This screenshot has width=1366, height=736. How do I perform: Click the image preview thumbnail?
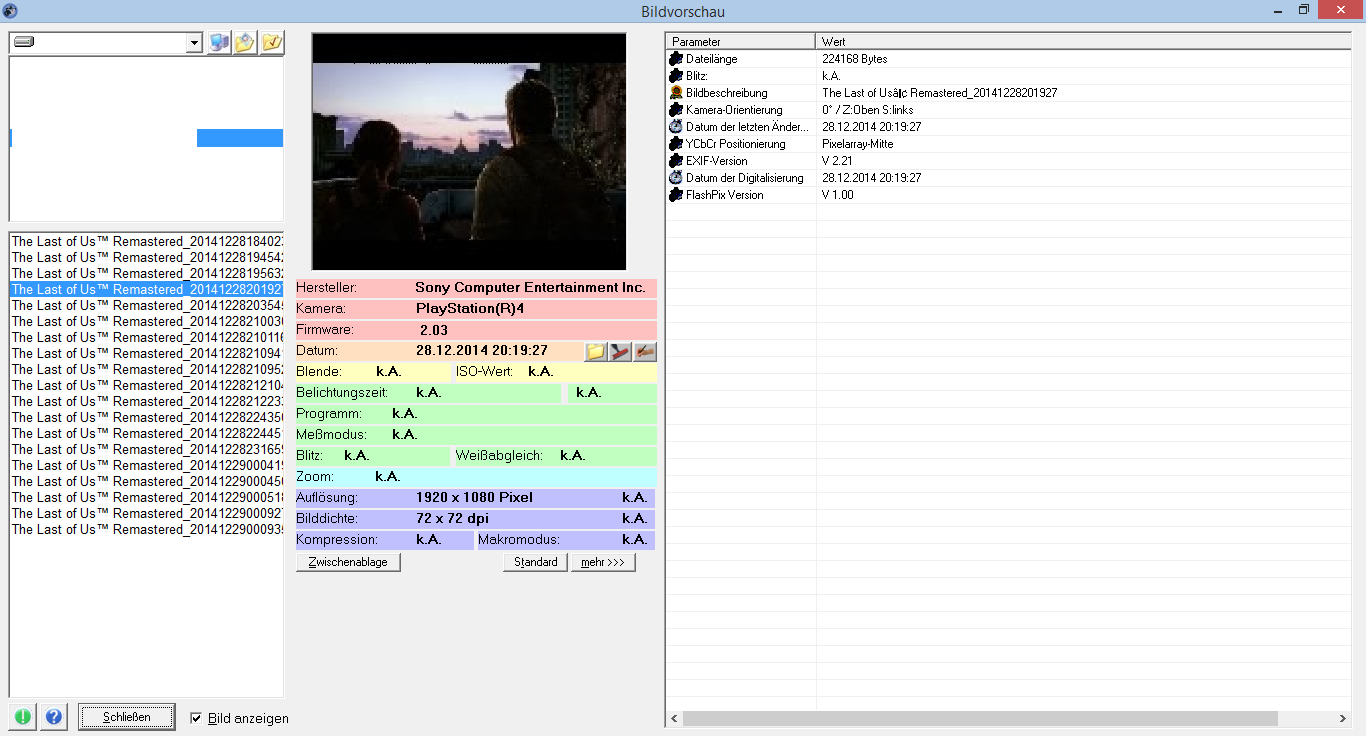click(469, 152)
